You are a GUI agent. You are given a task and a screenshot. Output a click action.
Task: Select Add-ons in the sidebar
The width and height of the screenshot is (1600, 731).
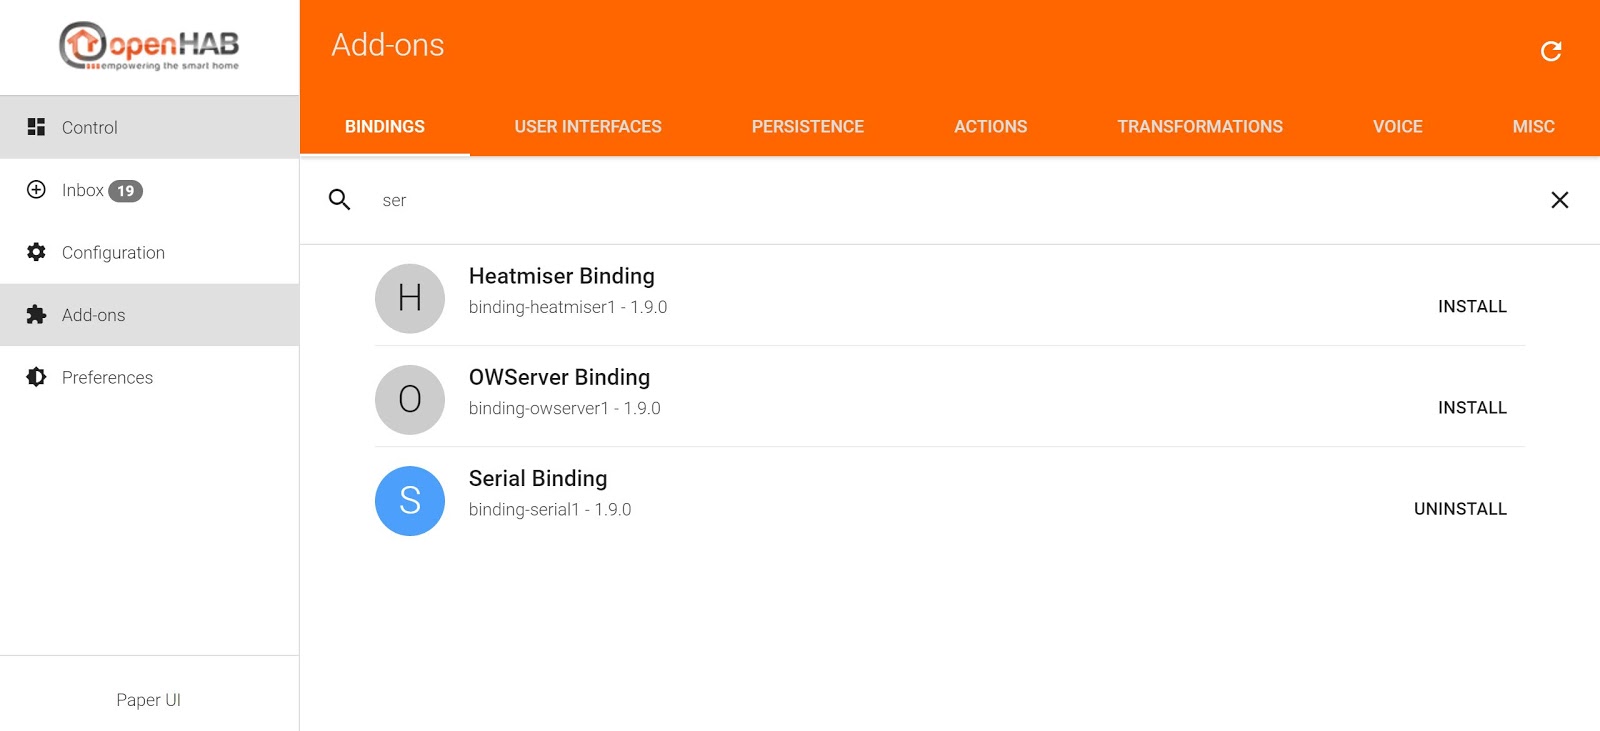[150, 315]
